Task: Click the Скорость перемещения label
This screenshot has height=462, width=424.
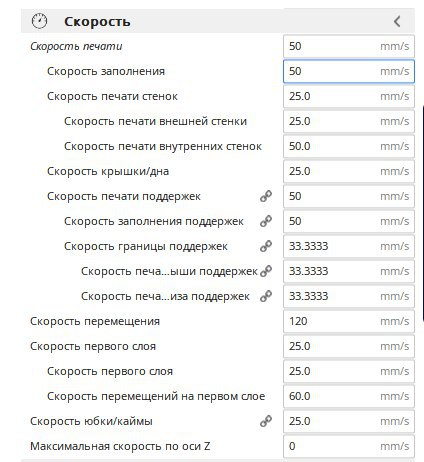Action: (x=95, y=321)
